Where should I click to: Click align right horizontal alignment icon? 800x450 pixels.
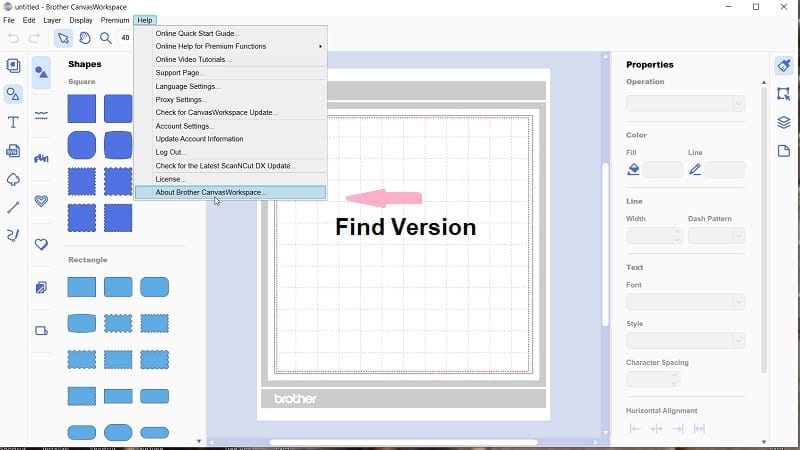[678, 429]
